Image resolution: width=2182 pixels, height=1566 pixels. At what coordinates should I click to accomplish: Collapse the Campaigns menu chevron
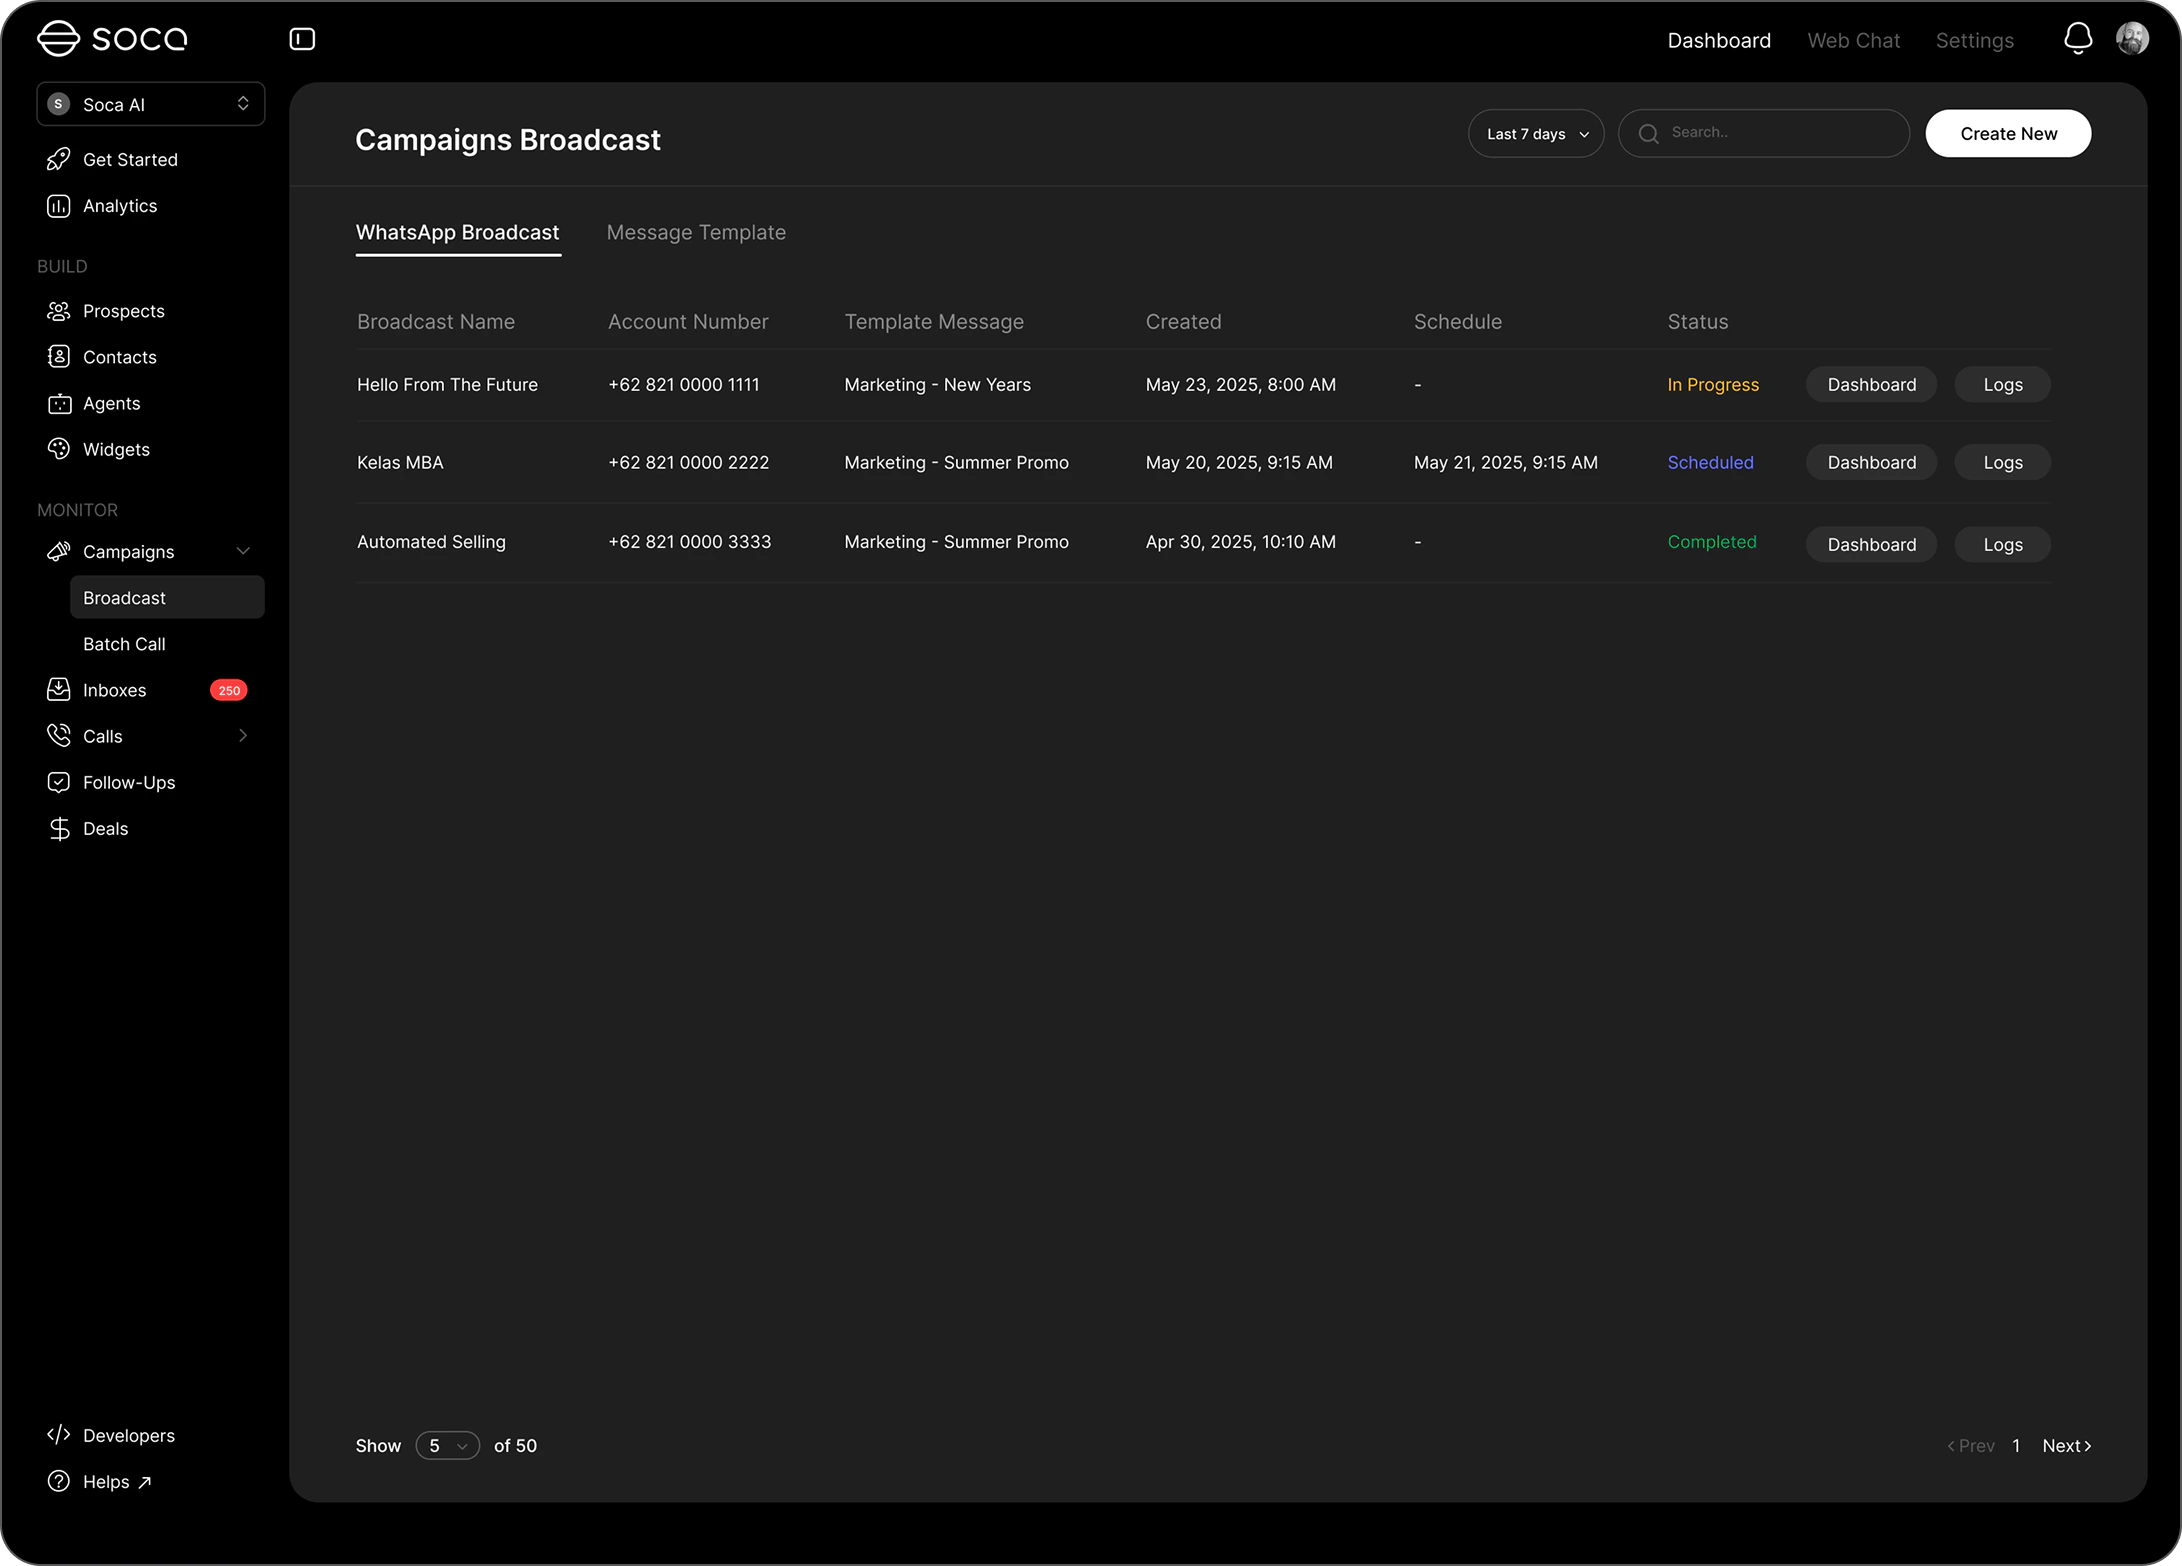[x=243, y=551]
